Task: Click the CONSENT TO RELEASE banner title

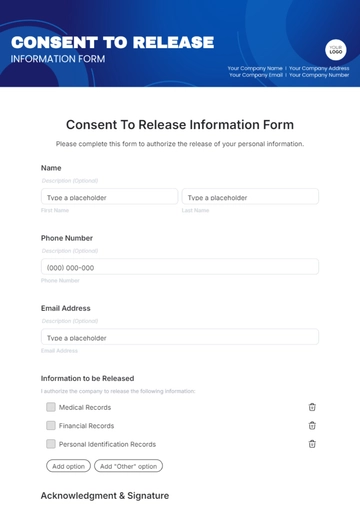Action: (x=113, y=42)
